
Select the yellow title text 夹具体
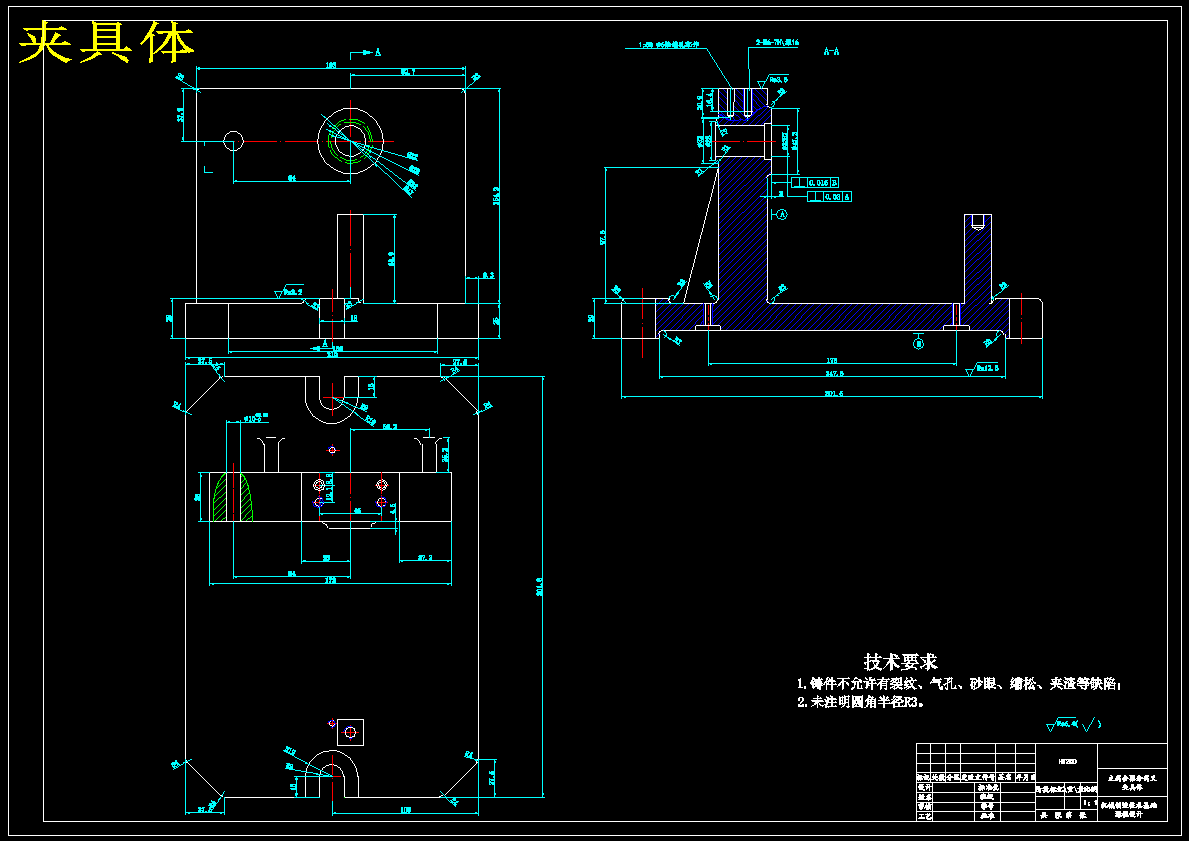click(x=106, y=43)
